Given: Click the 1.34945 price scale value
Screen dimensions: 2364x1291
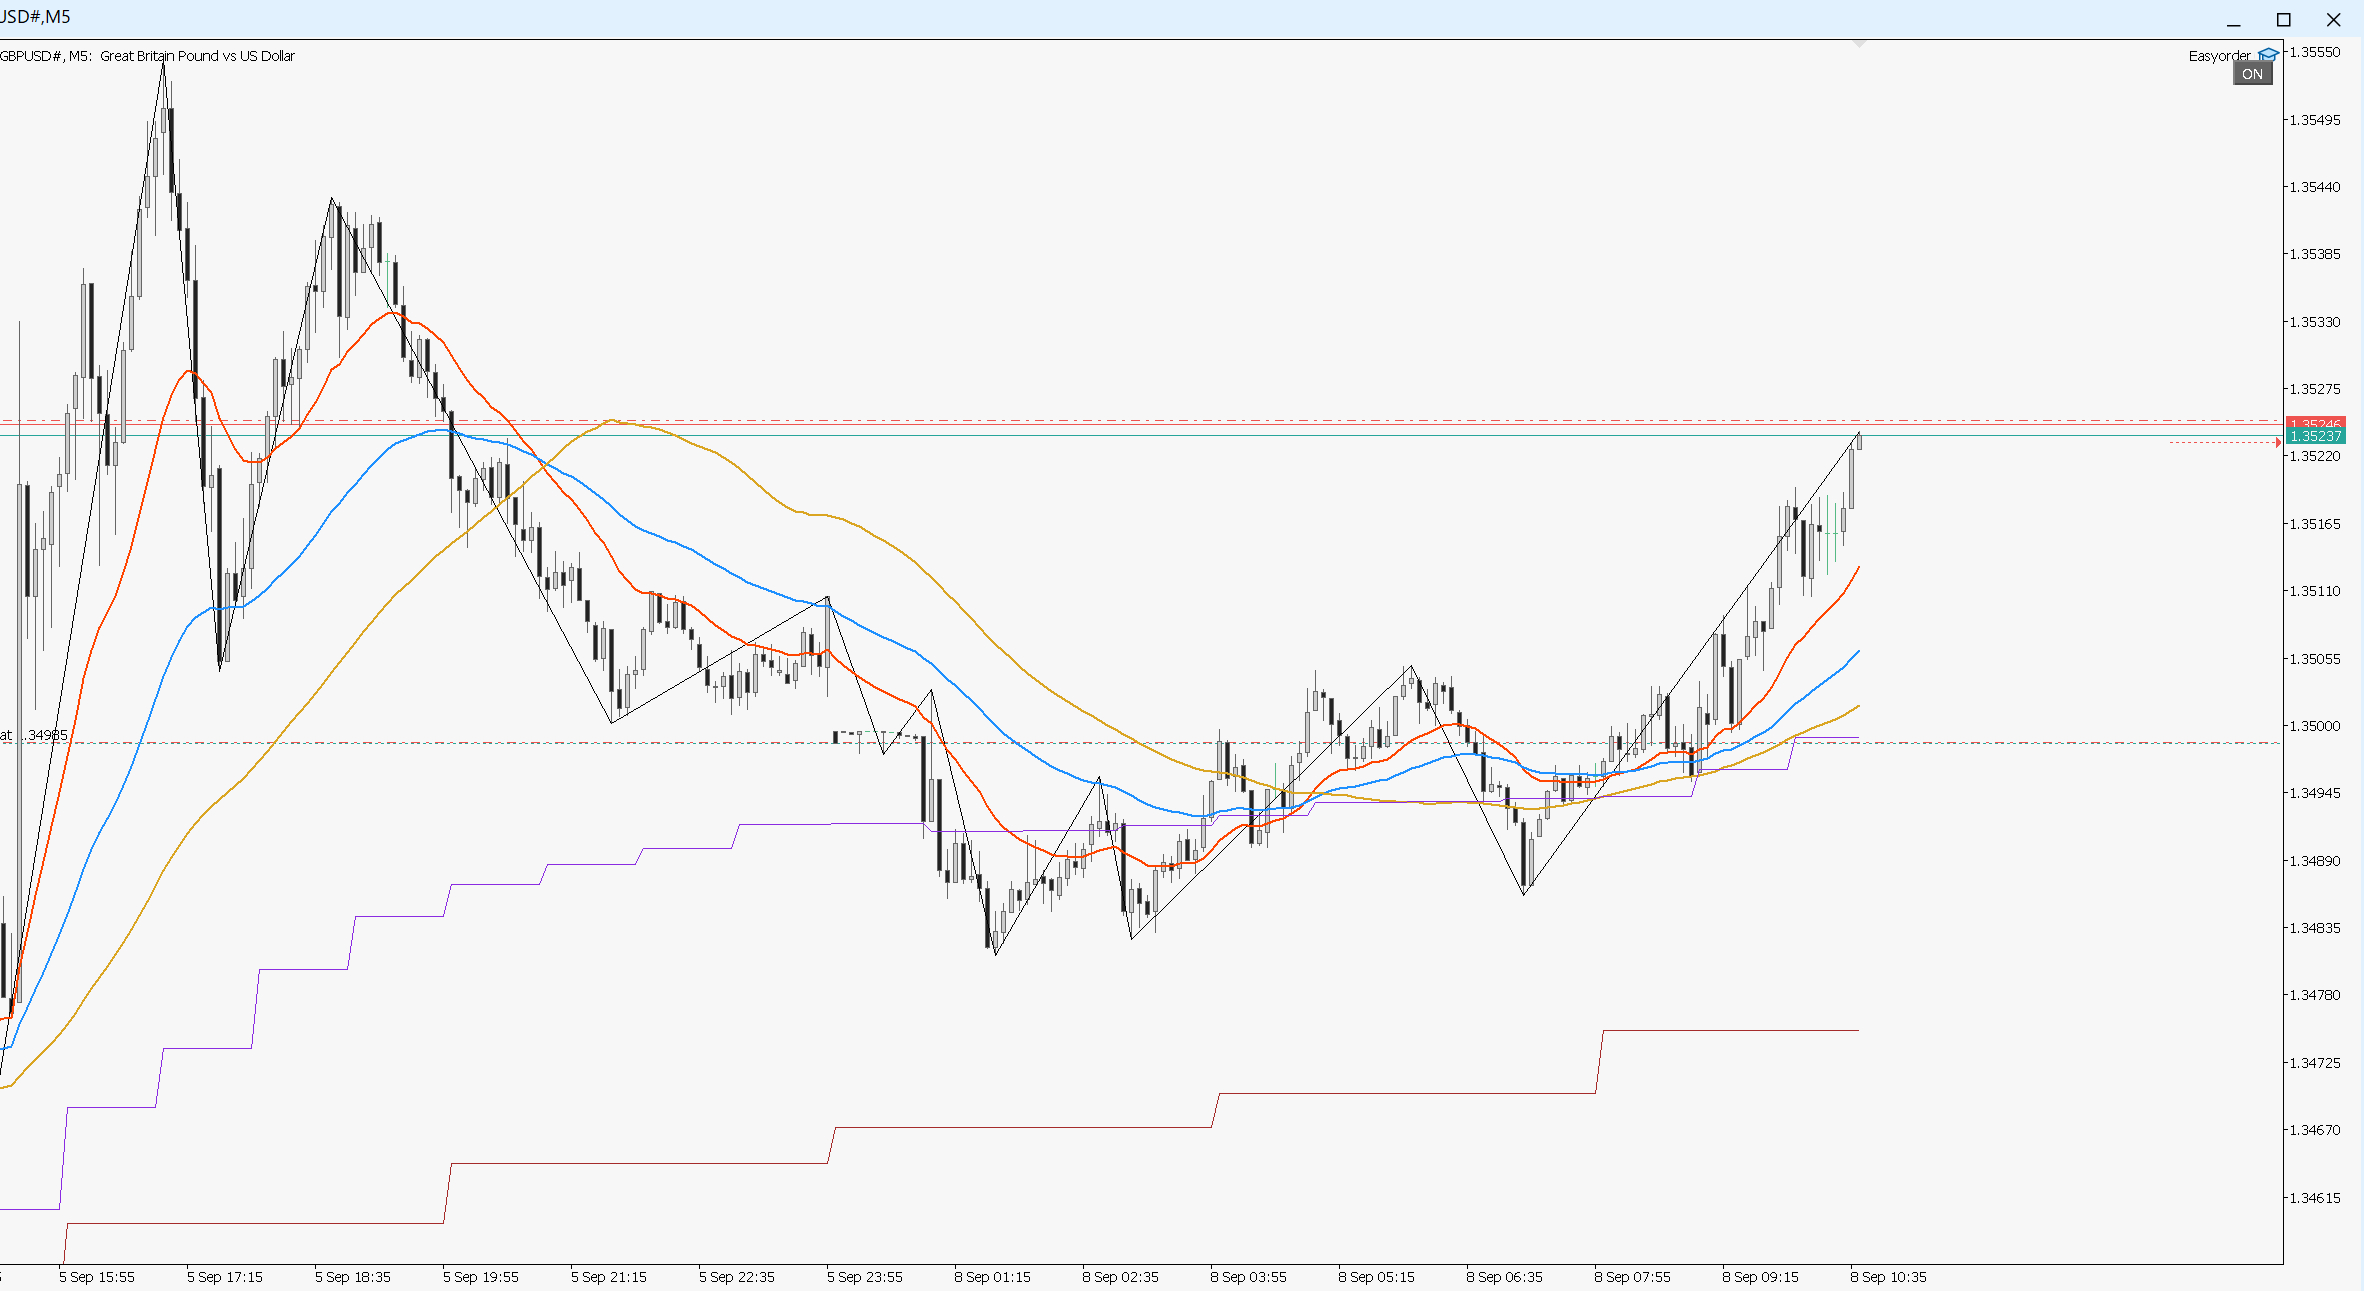Looking at the screenshot, I should [2315, 793].
